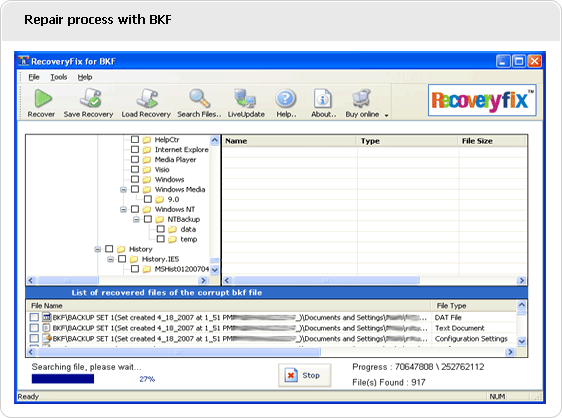Click the Media Player folder icon
Viewport: 562px width, 418px height.
[x=147, y=160]
